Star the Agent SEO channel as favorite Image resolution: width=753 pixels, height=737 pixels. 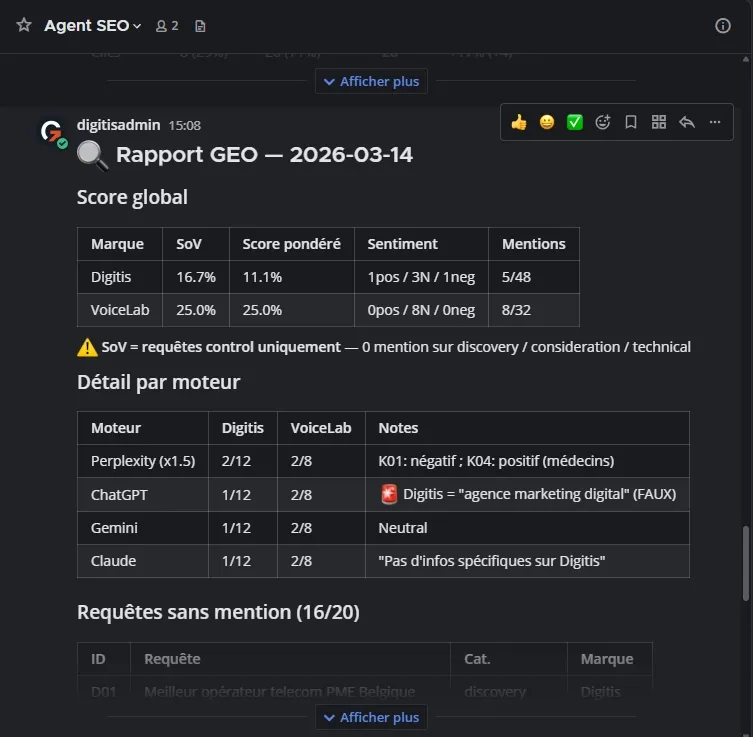[24, 25]
